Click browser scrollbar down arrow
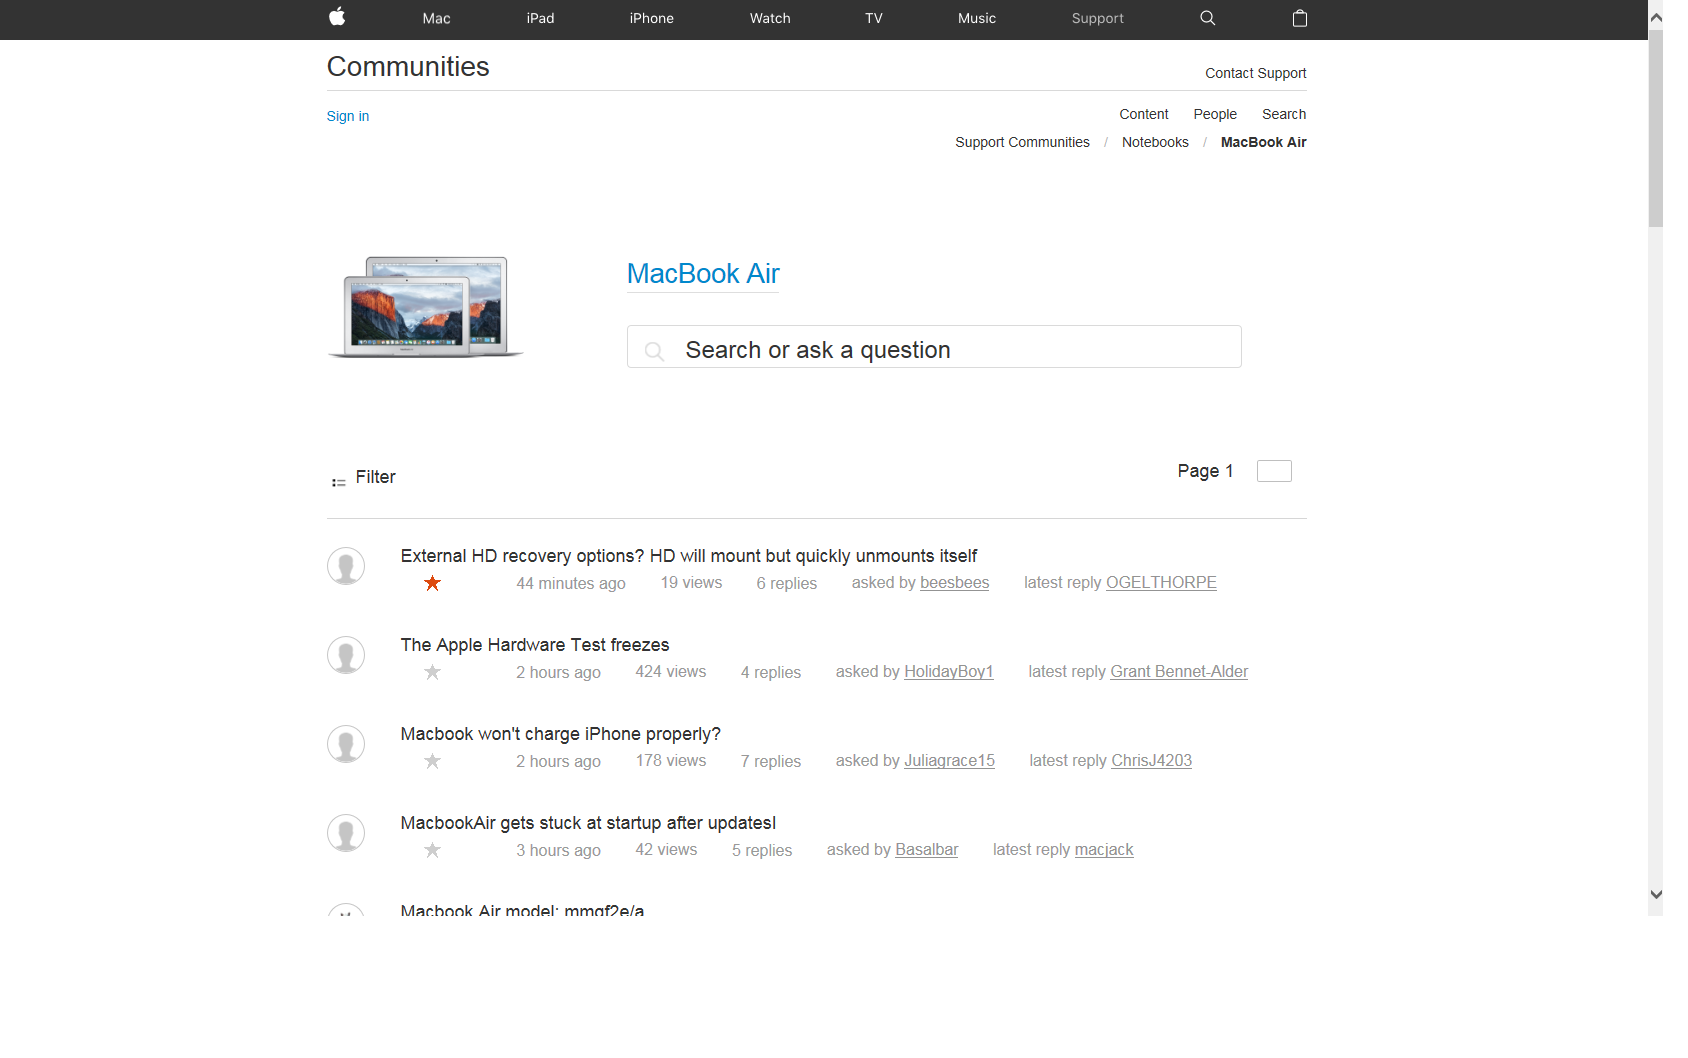This screenshot has height=1058, width=1688. coord(1655,895)
